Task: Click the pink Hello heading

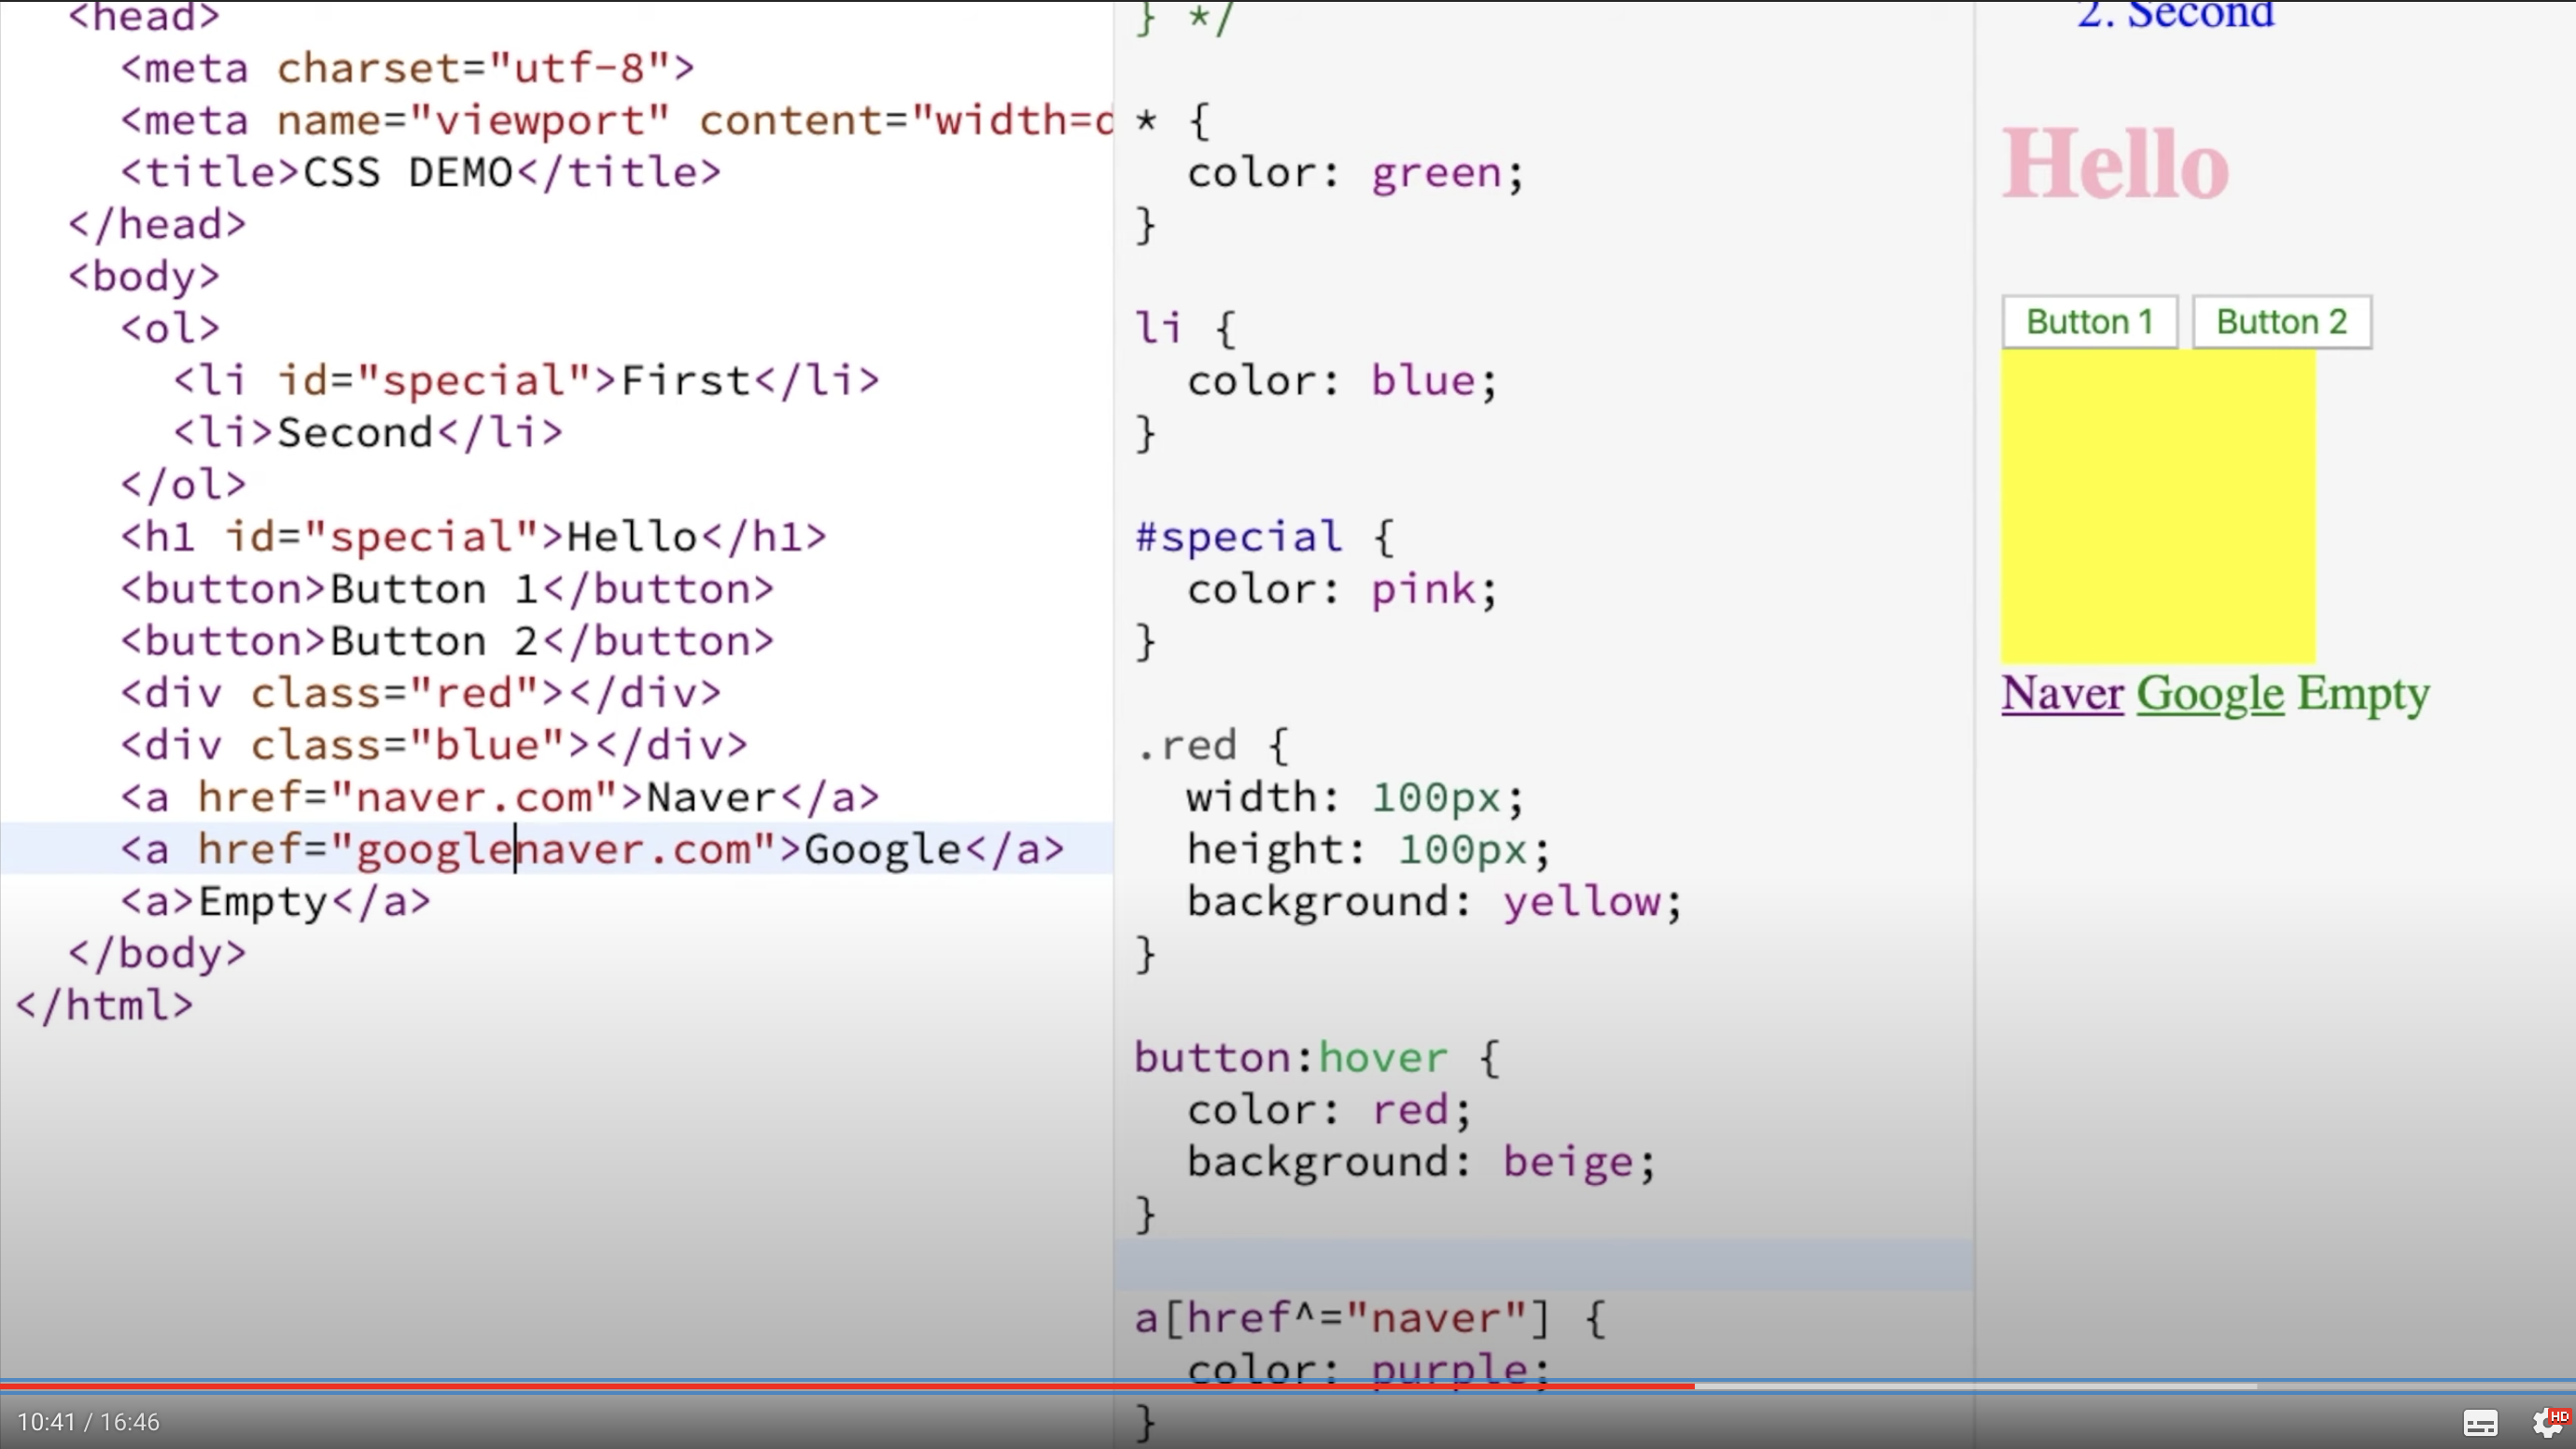Action: click(2115, 164)
